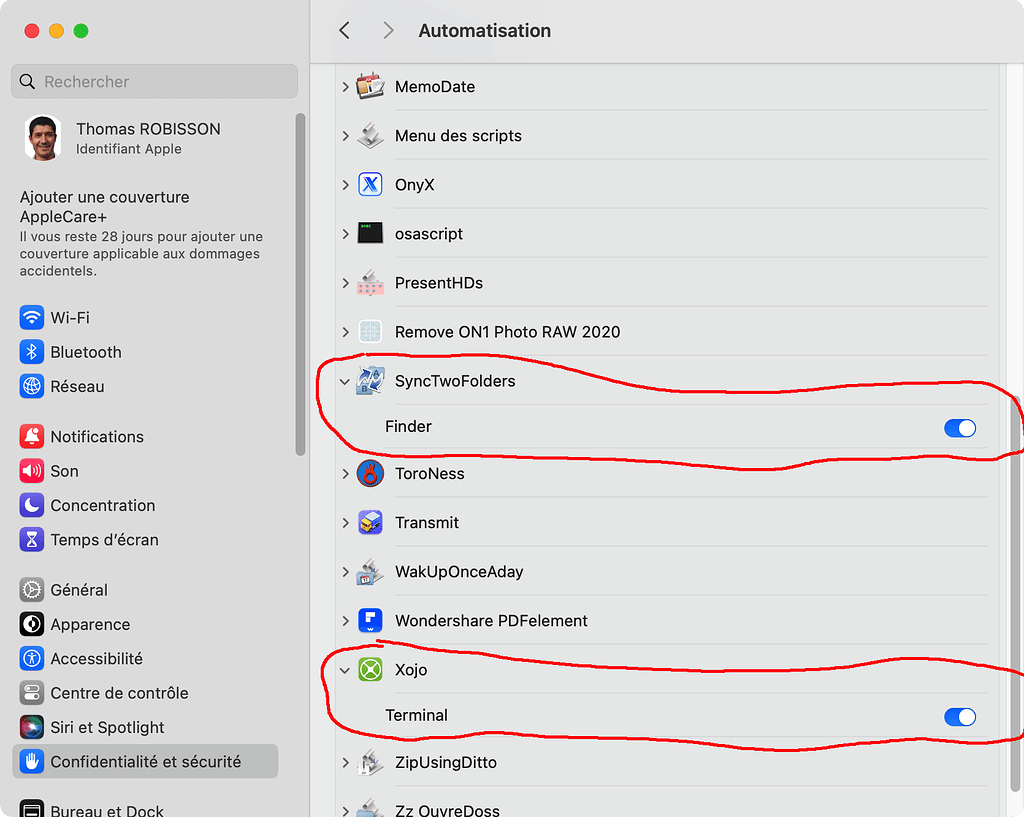Expand the ToroNess row chevron

(x=345, y=473)
